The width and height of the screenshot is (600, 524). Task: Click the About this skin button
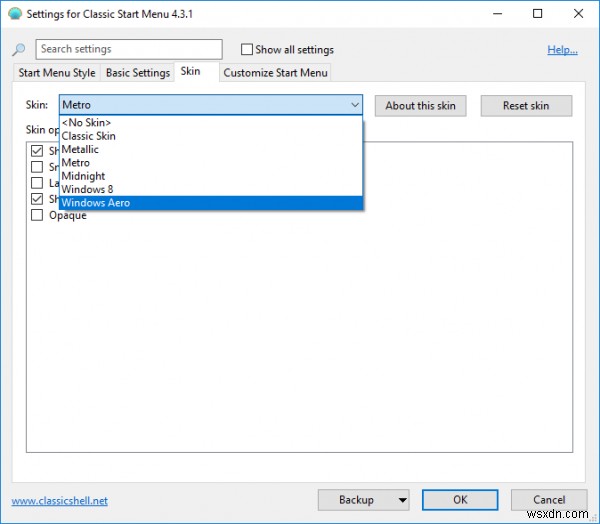click(420, 106)
